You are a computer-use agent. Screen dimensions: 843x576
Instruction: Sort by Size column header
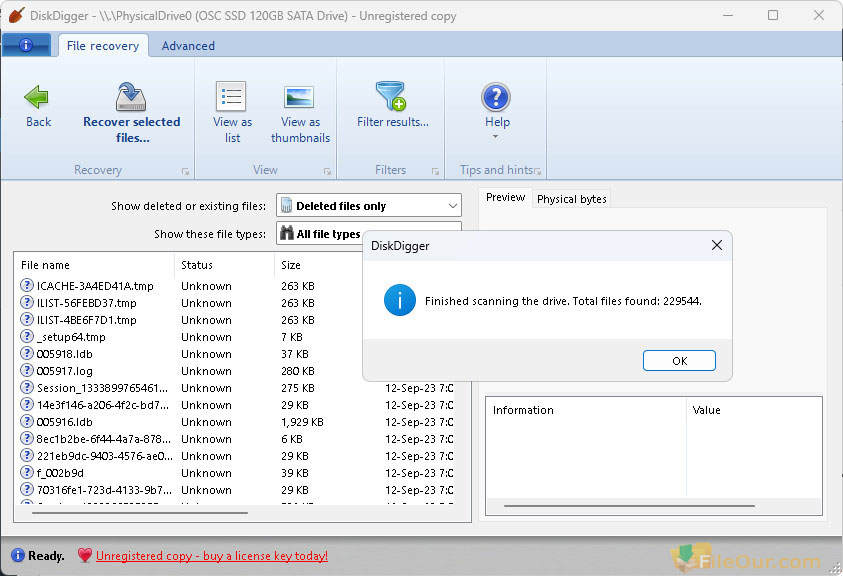tap(319, 265)
